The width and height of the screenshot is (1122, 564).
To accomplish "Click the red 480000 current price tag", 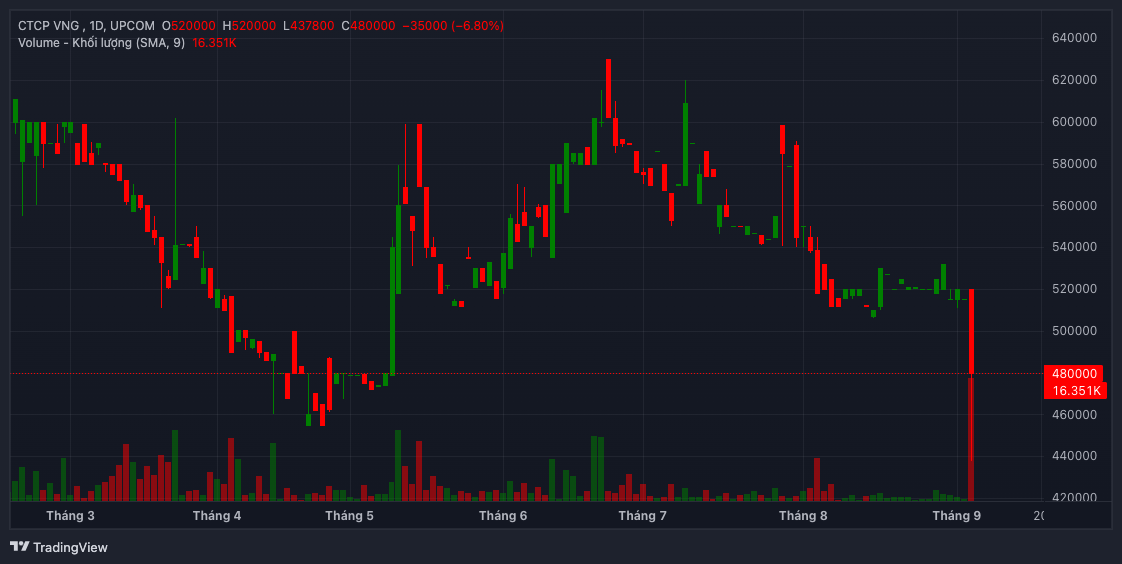I will (1073, 374).
